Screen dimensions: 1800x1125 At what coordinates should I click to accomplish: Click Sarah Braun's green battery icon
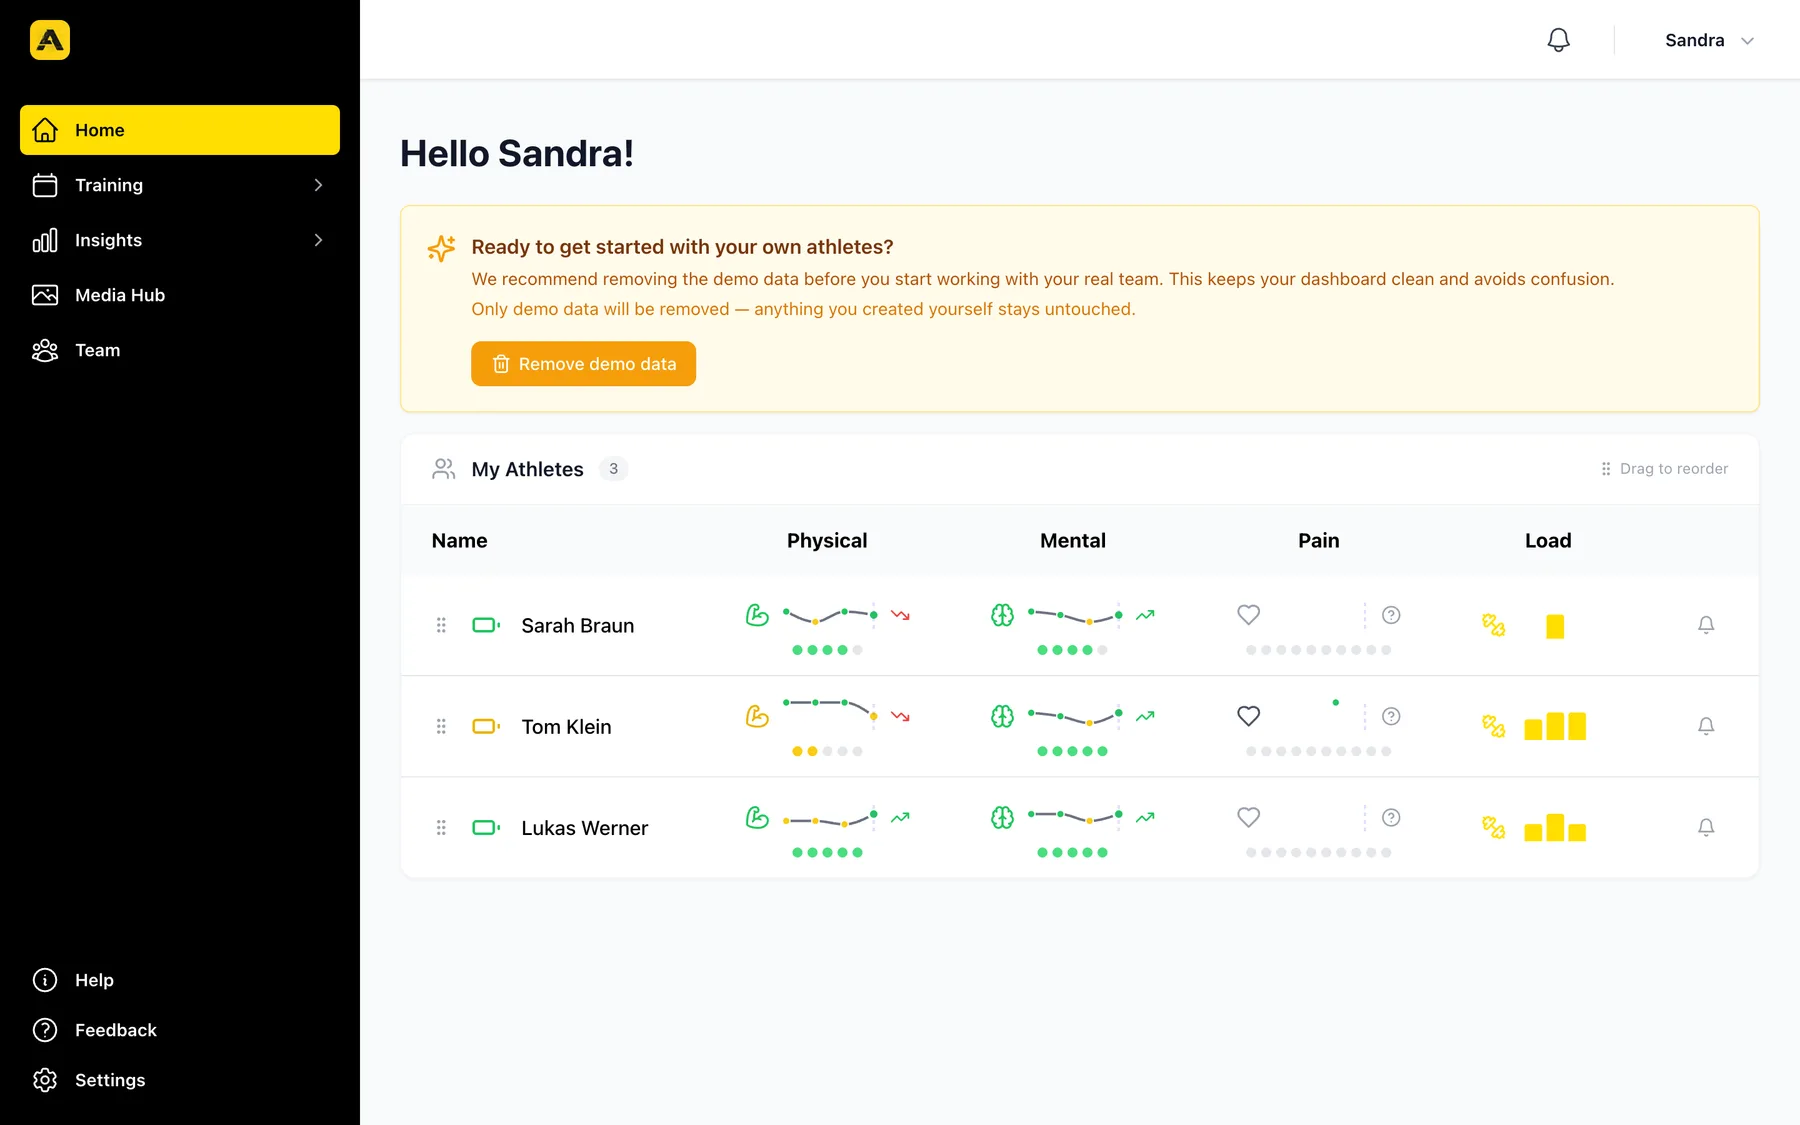coord(486,625)
